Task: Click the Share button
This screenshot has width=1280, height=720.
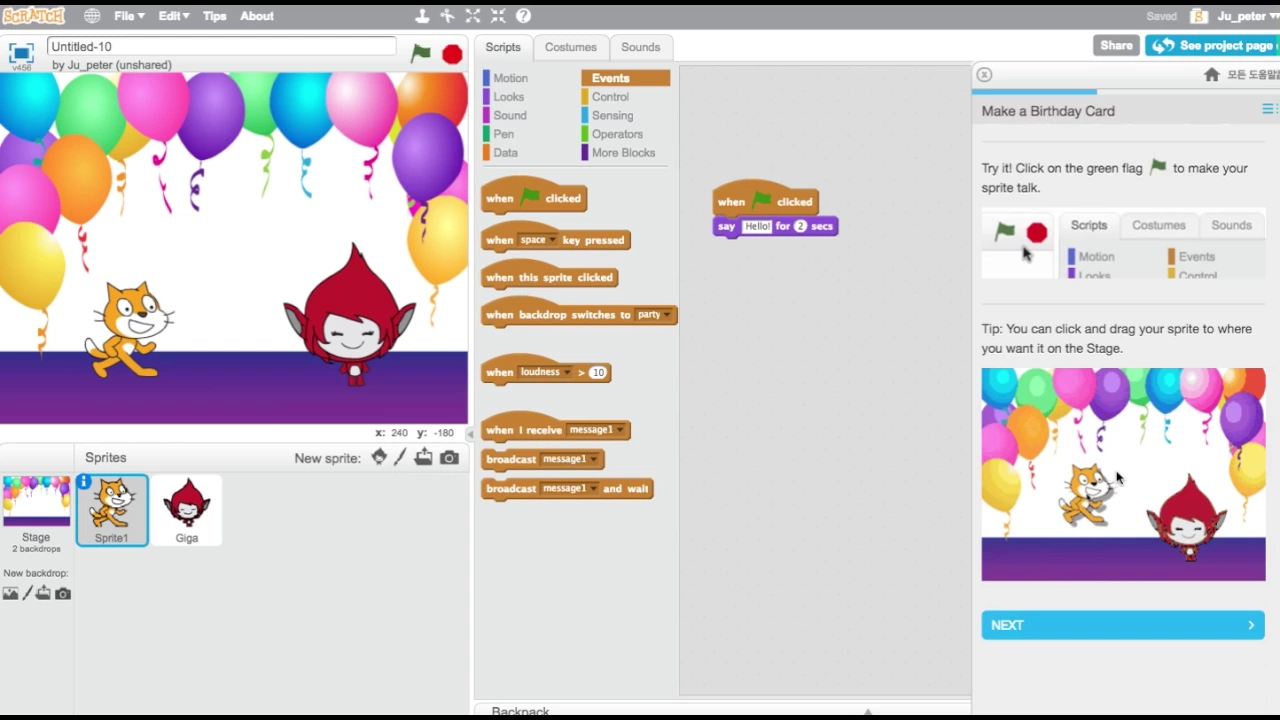Action: tap(1116, 45)
